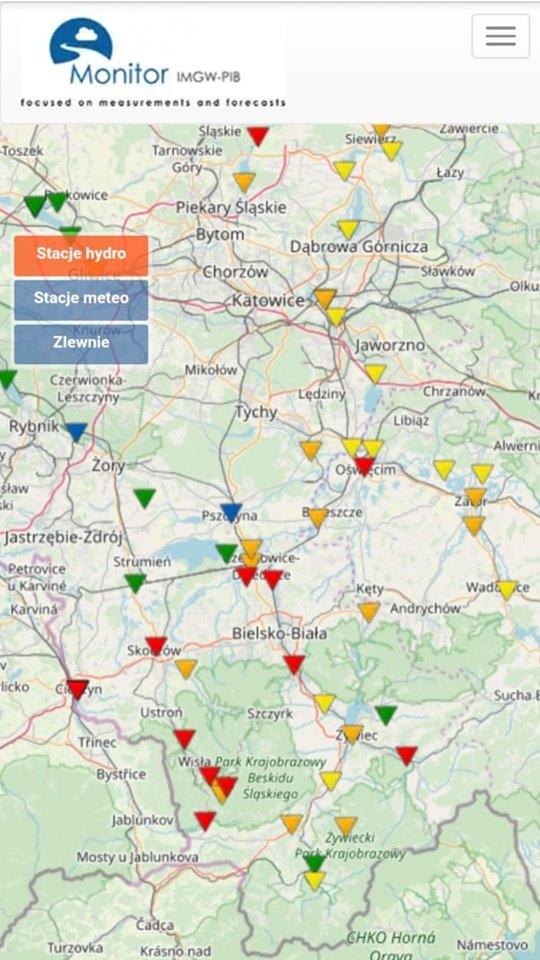Select the blue marker at Pszczyna

pos(231,512)
